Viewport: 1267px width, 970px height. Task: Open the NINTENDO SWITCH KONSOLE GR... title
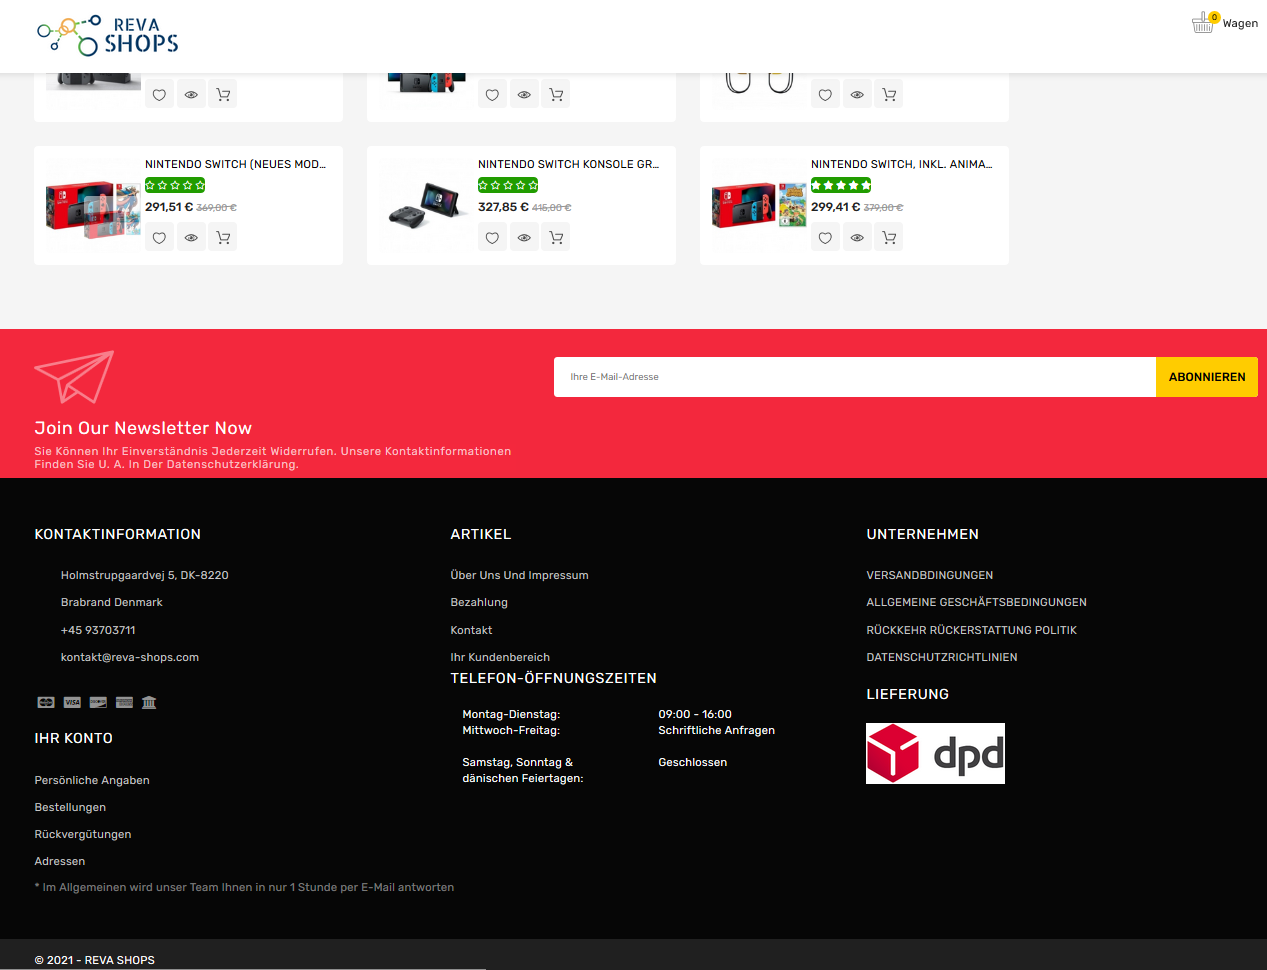coord(568,164)
